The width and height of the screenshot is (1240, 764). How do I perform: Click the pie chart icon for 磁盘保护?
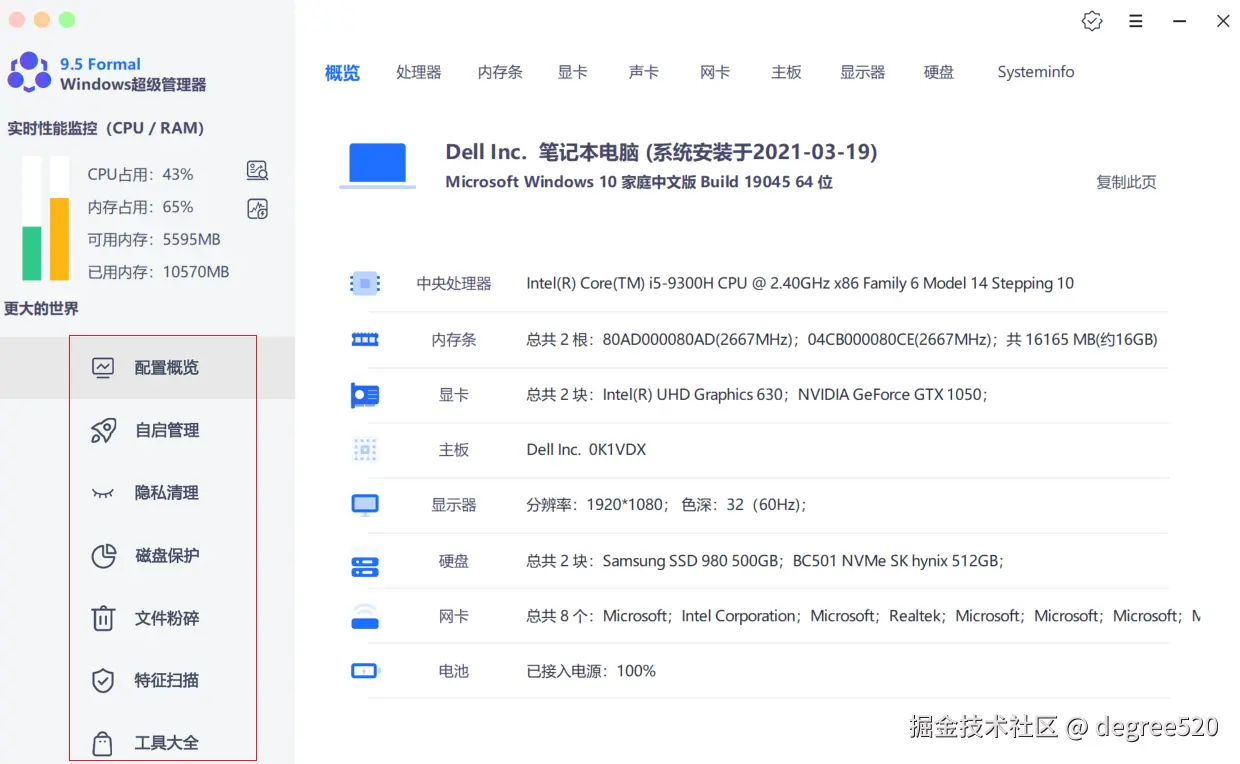click(104, 556)
